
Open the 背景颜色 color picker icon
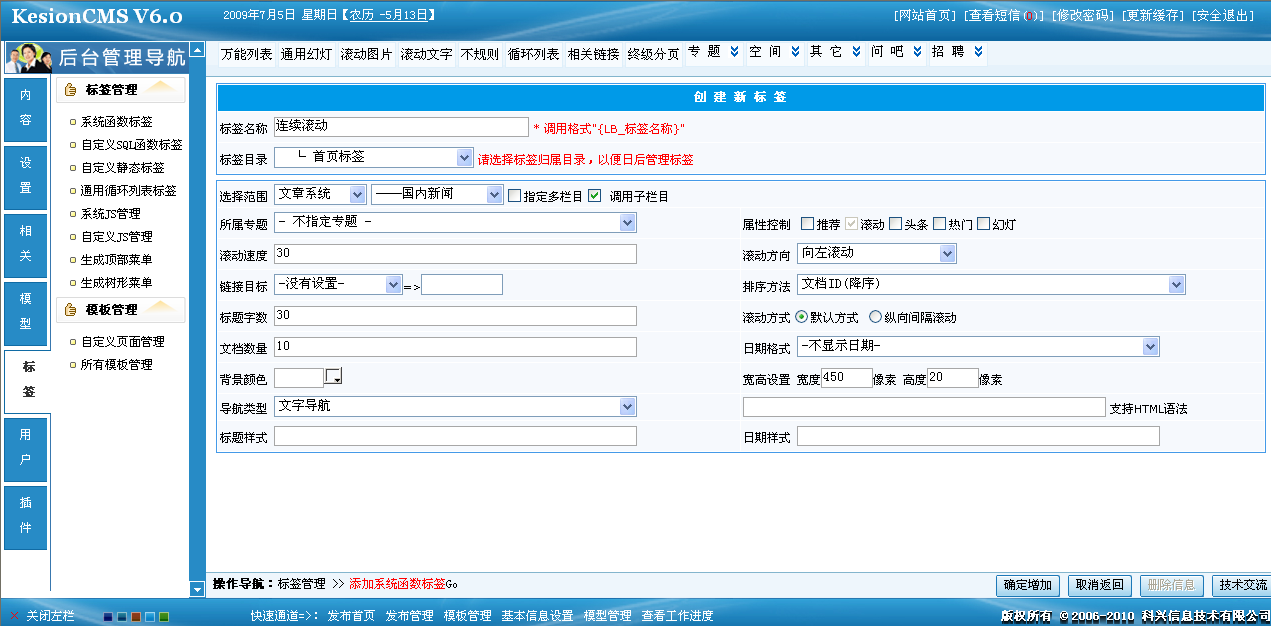click(x=331, y=377)
